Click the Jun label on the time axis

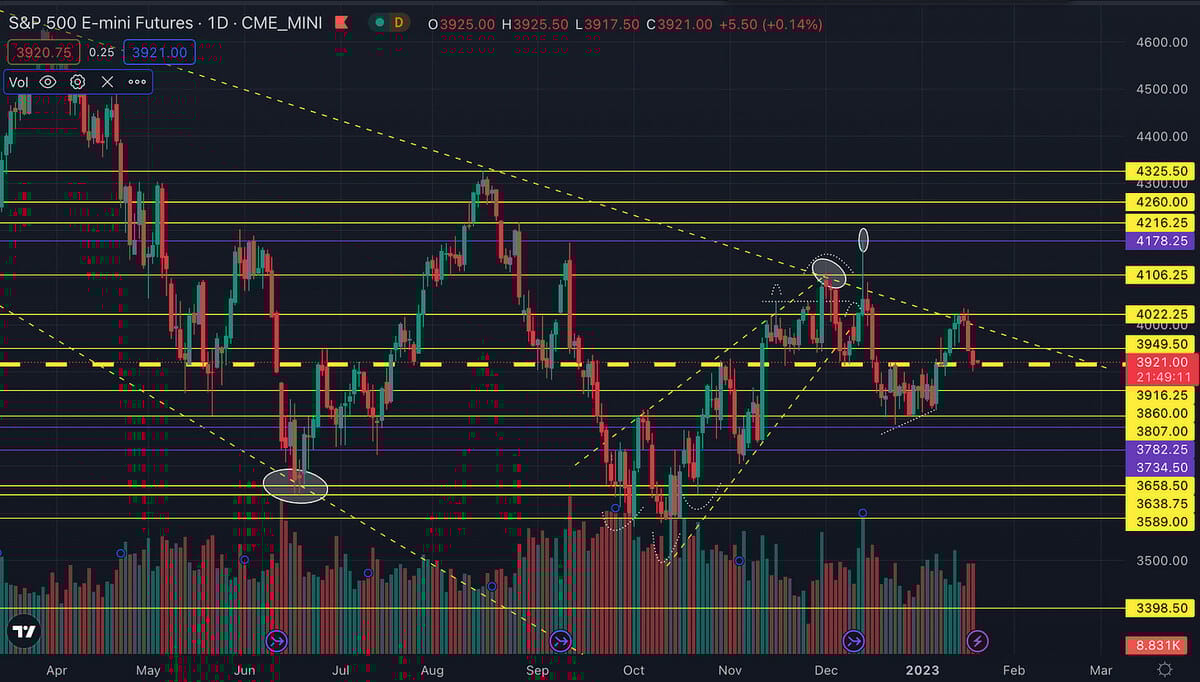click(x=246, y=669)
